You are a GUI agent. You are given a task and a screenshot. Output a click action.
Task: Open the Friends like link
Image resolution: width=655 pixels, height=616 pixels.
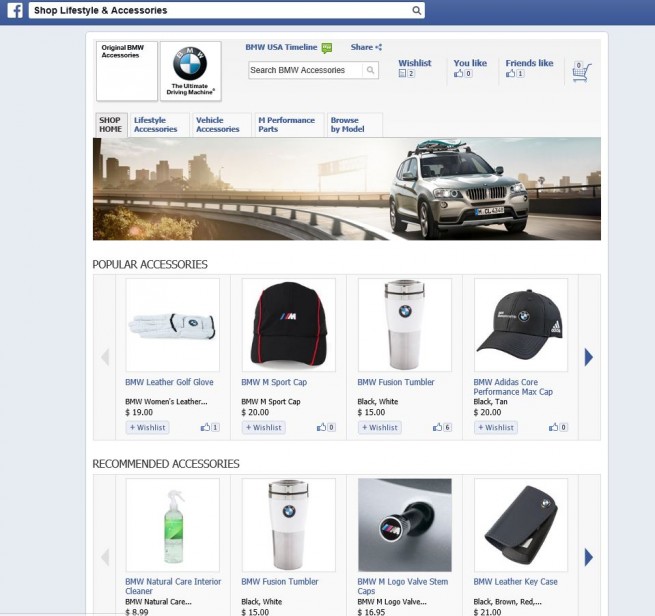point(529,63)
